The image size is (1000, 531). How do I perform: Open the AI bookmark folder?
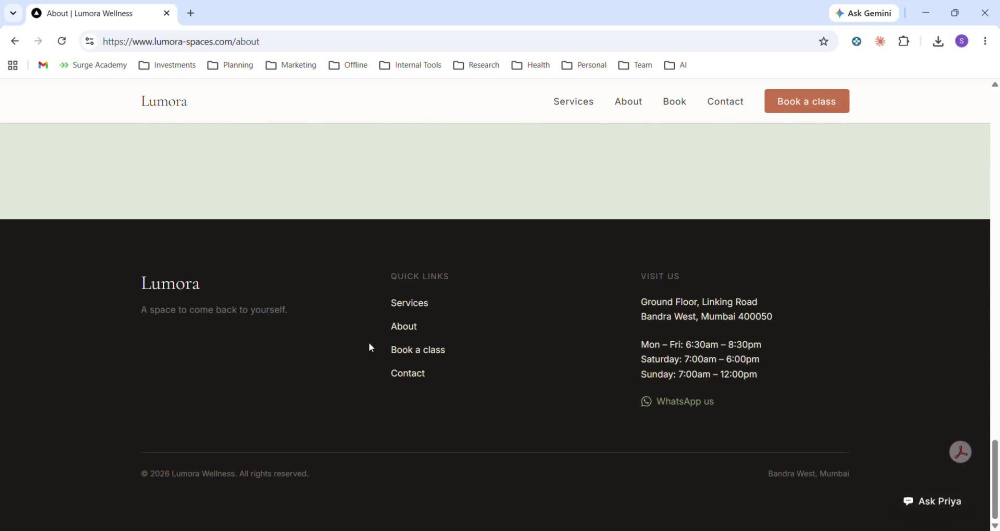coord(675,65)
